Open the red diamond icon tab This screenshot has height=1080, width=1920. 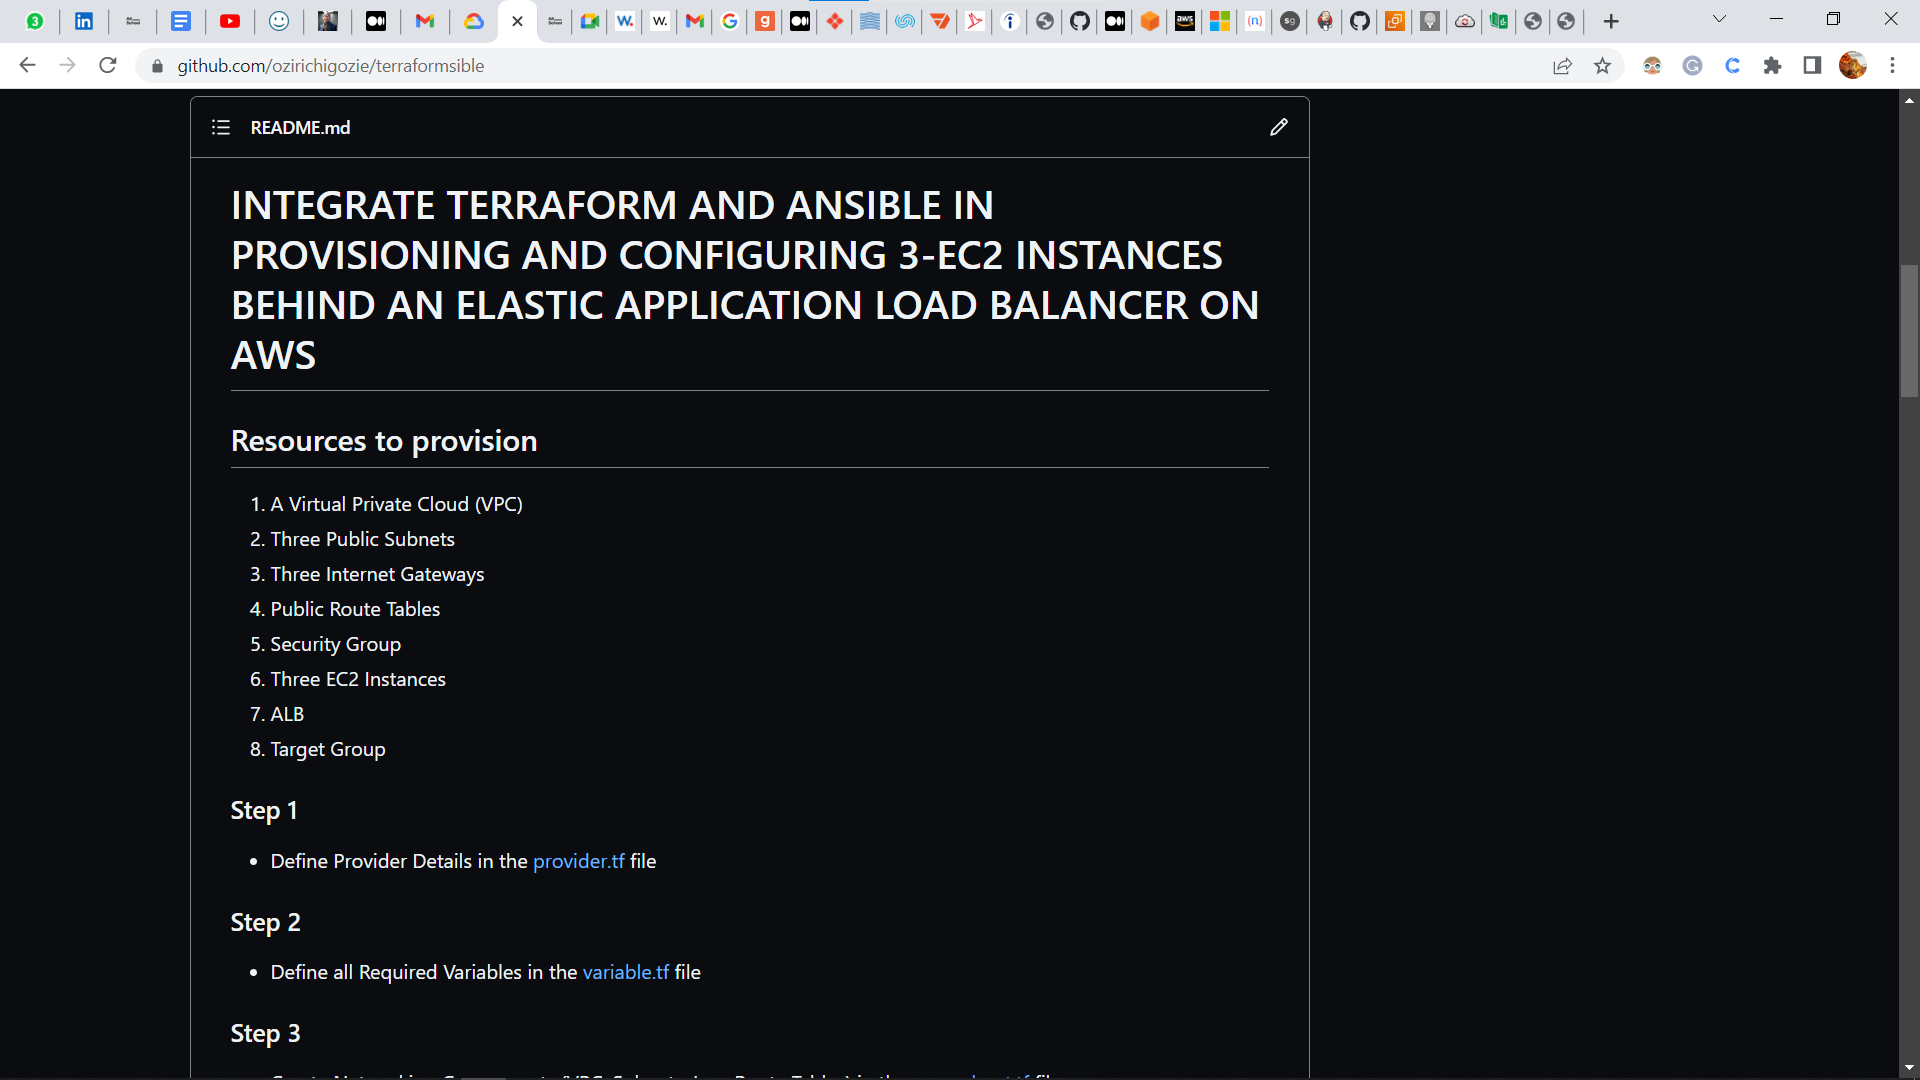click(835, 21)
